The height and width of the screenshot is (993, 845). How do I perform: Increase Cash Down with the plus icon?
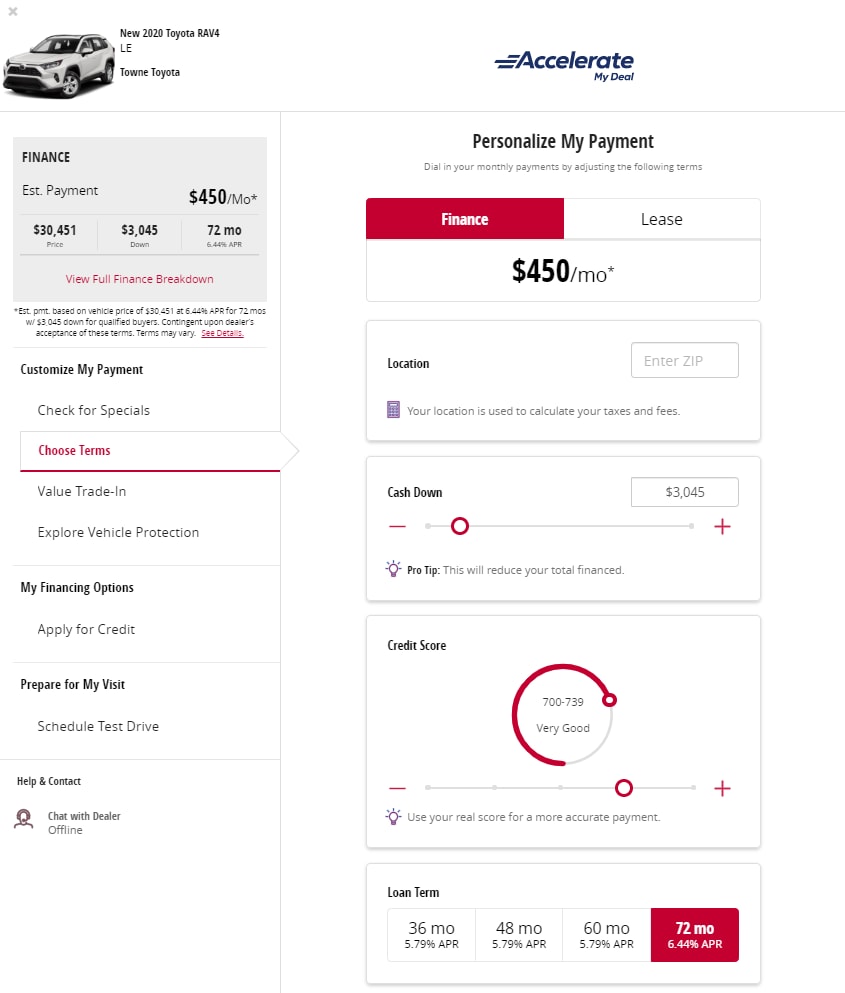(722, 526)
